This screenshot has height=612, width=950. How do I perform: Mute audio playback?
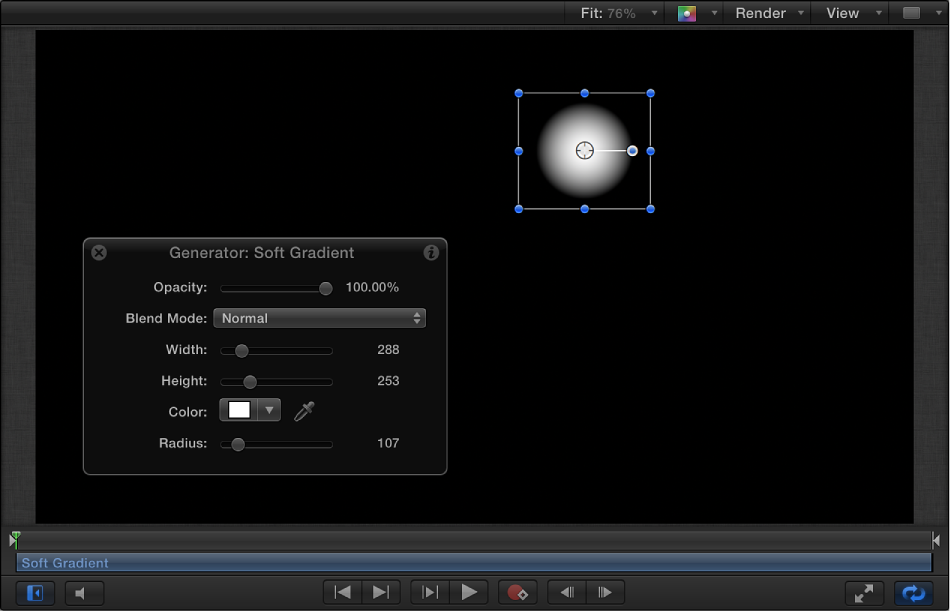click(x=84, y=592)
